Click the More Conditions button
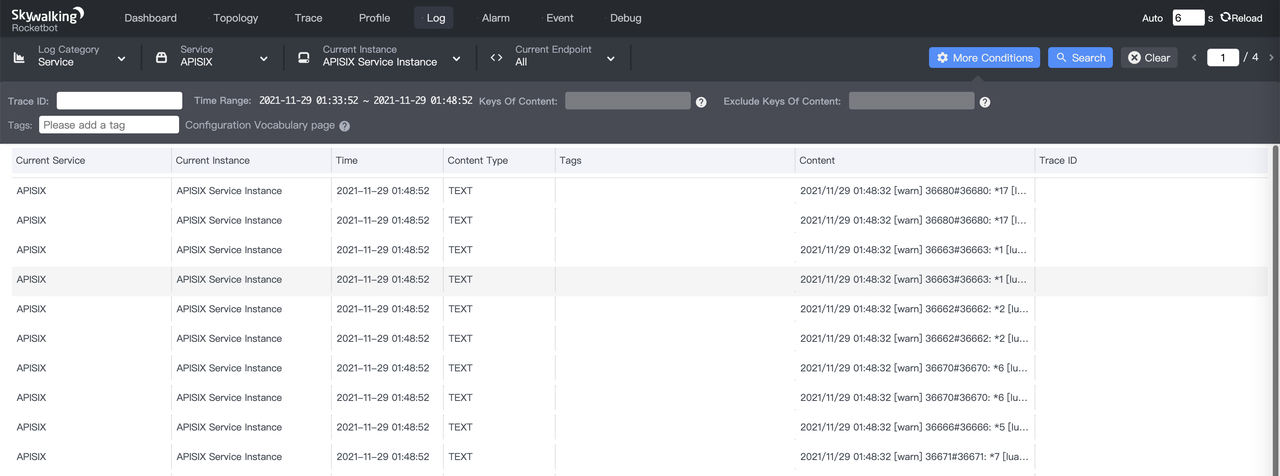This screenshot has width=1280, height=476. (984, 58)
